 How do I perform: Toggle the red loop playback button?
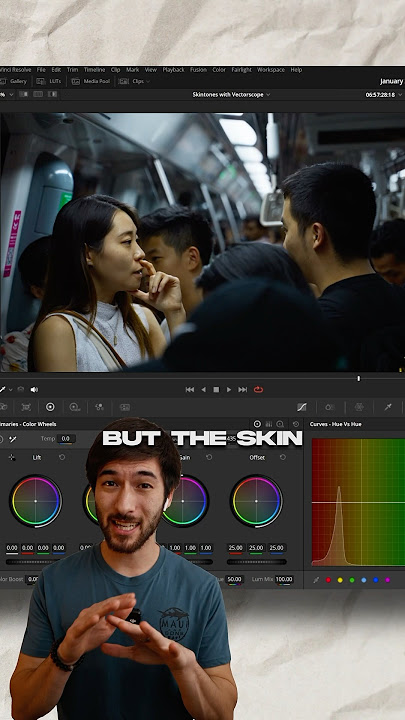tap(259, 389)
